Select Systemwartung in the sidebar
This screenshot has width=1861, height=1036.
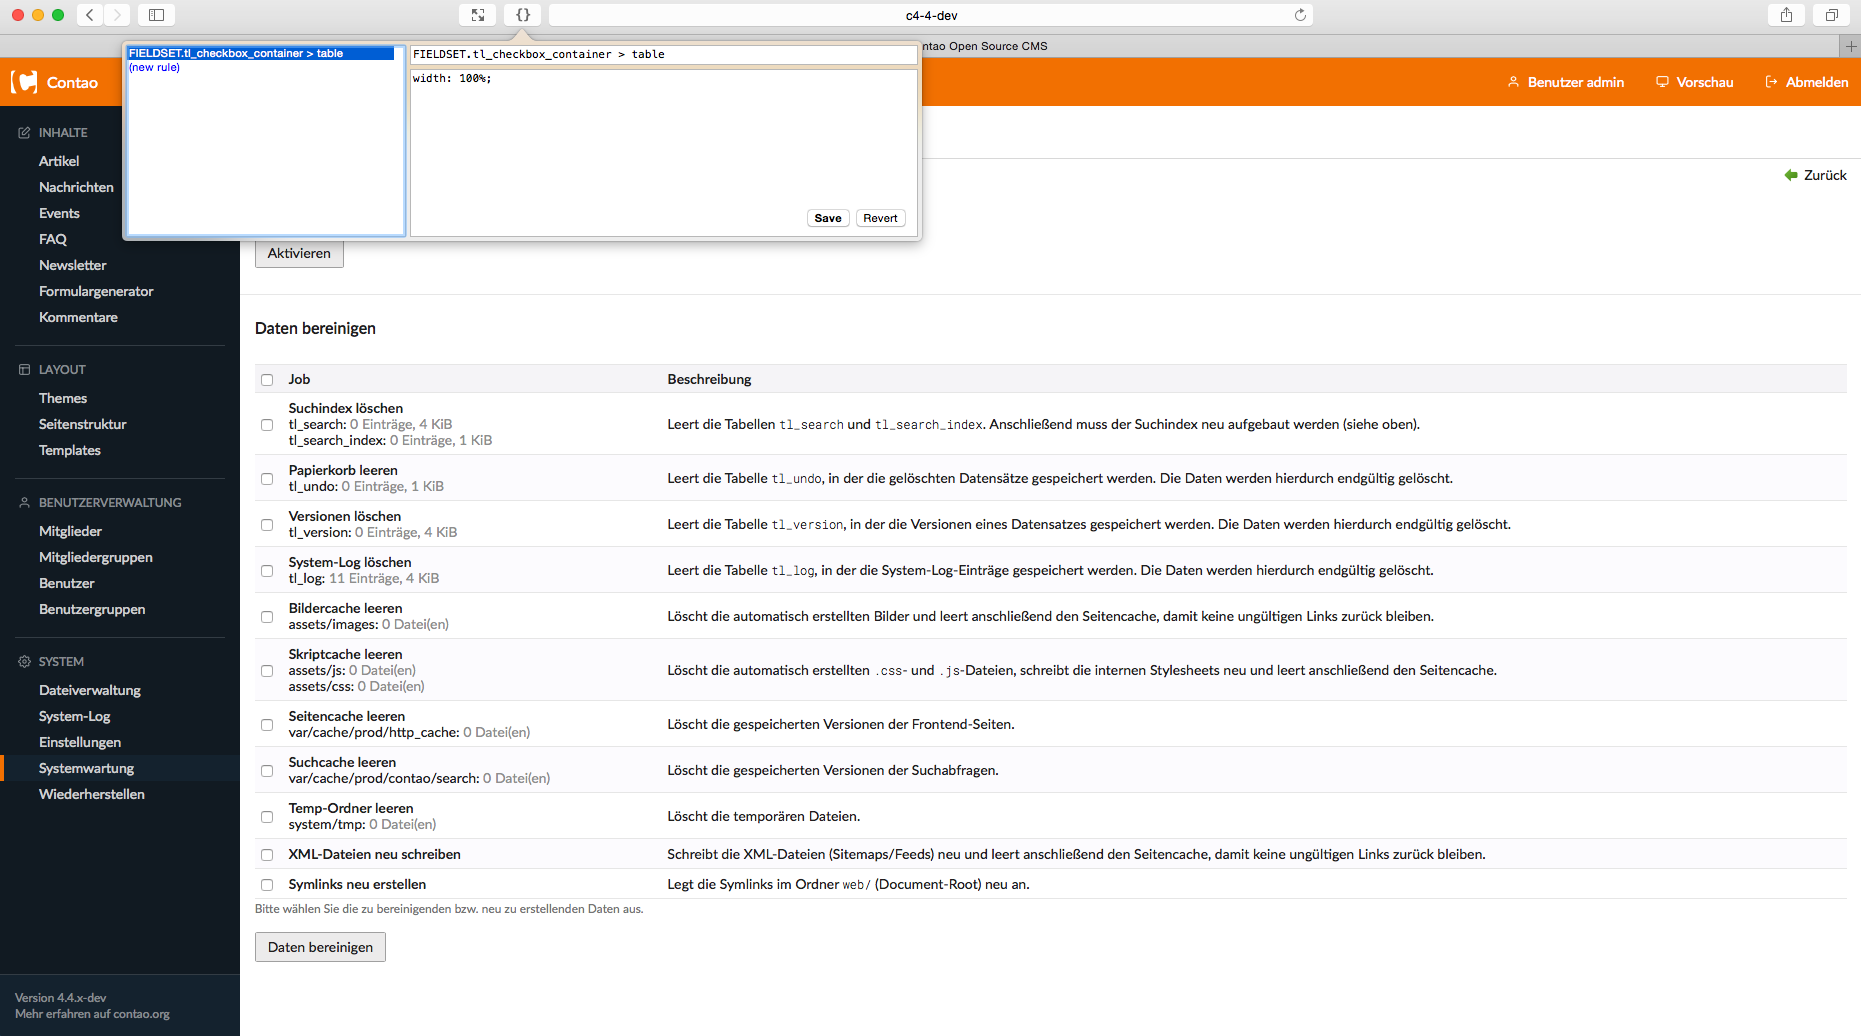coord(87,768)
